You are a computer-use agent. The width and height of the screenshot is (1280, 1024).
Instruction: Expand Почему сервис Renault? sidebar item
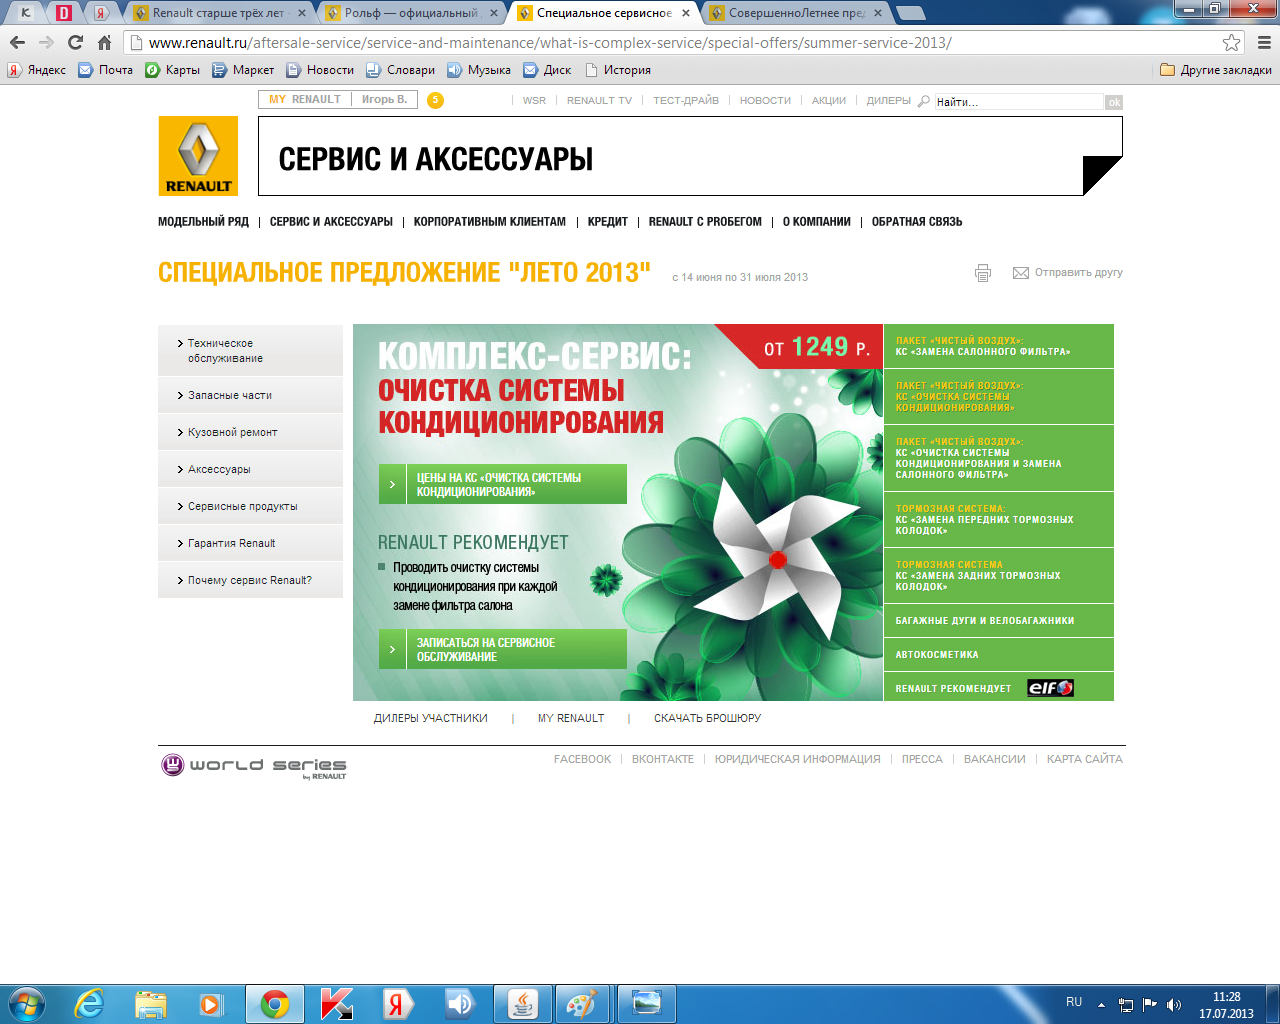pos(250,580)
